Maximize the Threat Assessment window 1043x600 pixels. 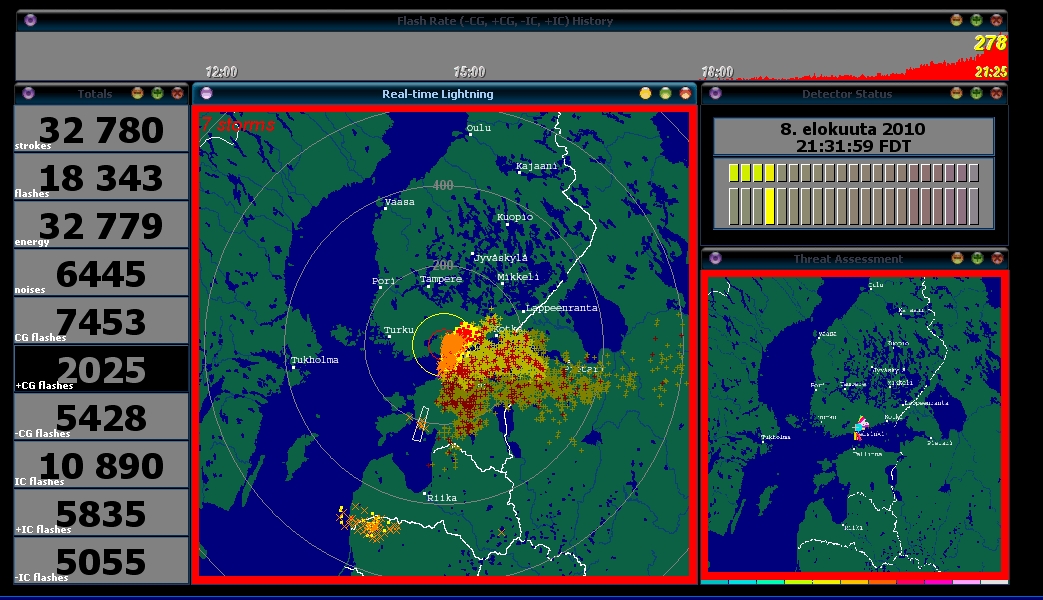coord(977,258)
